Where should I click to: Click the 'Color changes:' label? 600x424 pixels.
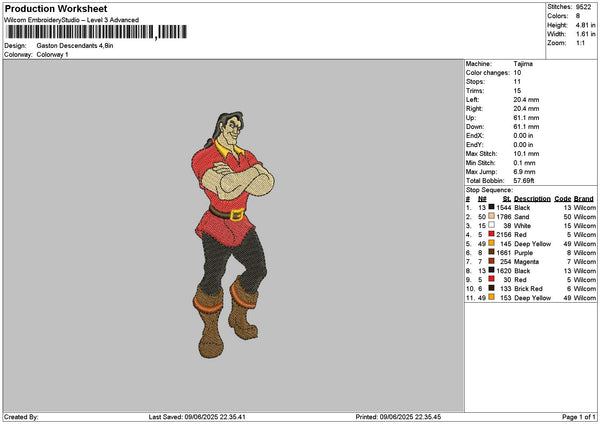(488, 73)
